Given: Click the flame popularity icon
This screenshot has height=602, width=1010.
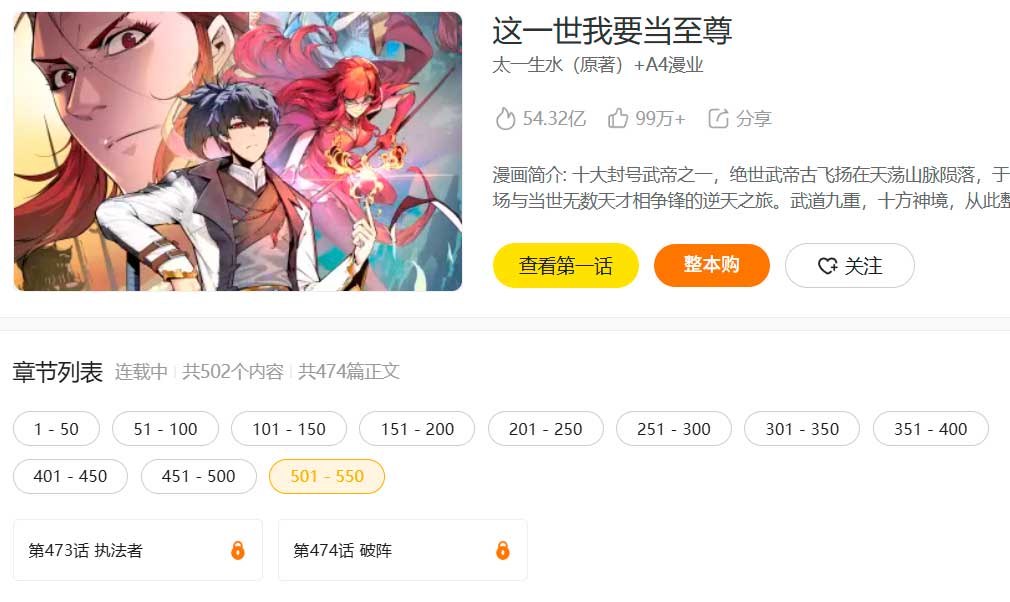Looking at the screenshot, I should pyautogui.click(x=506, y=118).
